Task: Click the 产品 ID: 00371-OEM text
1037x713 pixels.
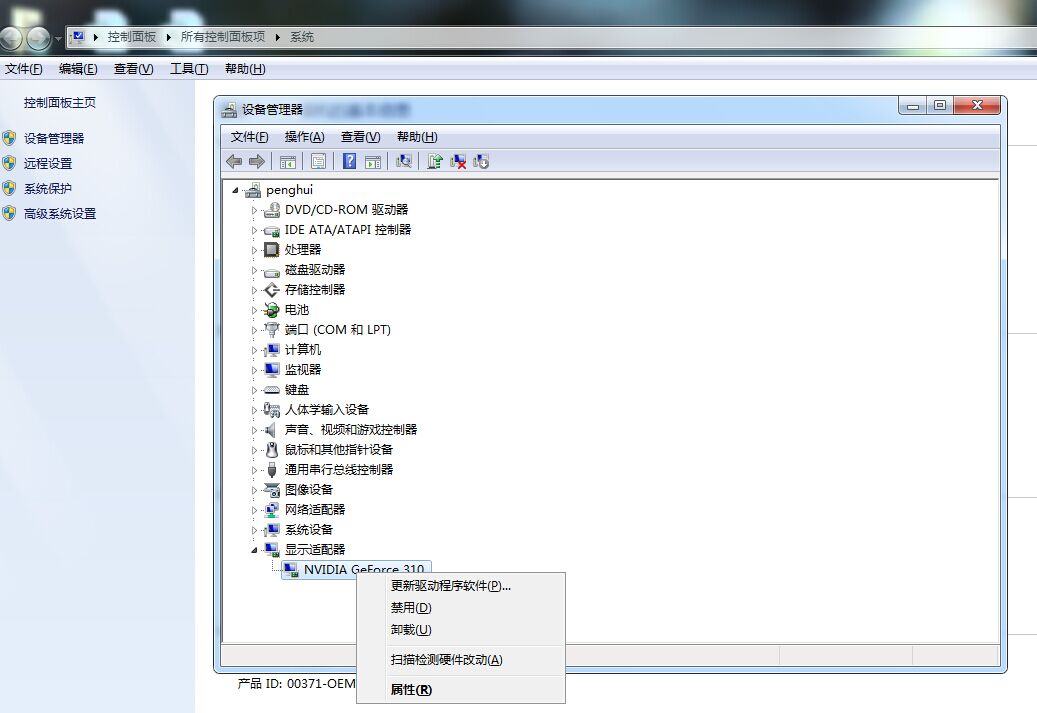Action: pyautogui.click(x=296, y=684)
